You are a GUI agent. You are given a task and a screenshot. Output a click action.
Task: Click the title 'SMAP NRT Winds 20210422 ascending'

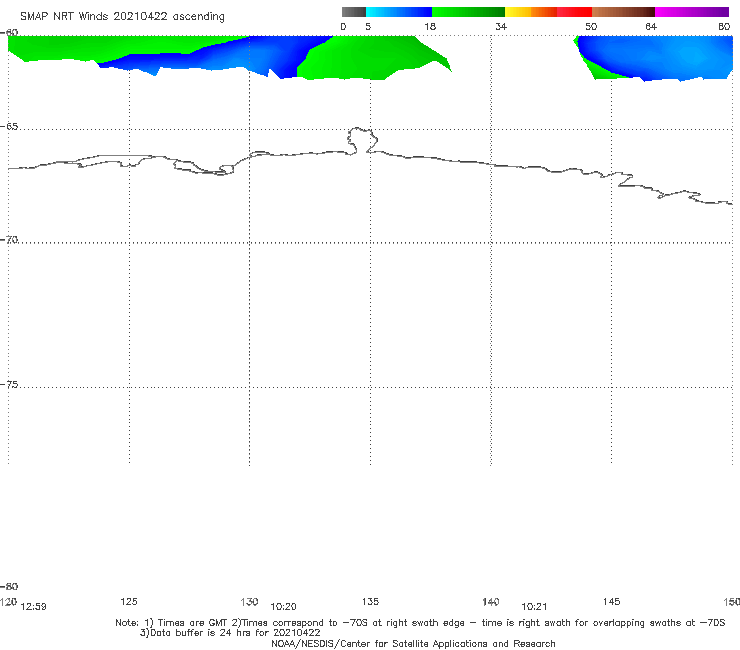pyautogui.click(x=122, y=16)
